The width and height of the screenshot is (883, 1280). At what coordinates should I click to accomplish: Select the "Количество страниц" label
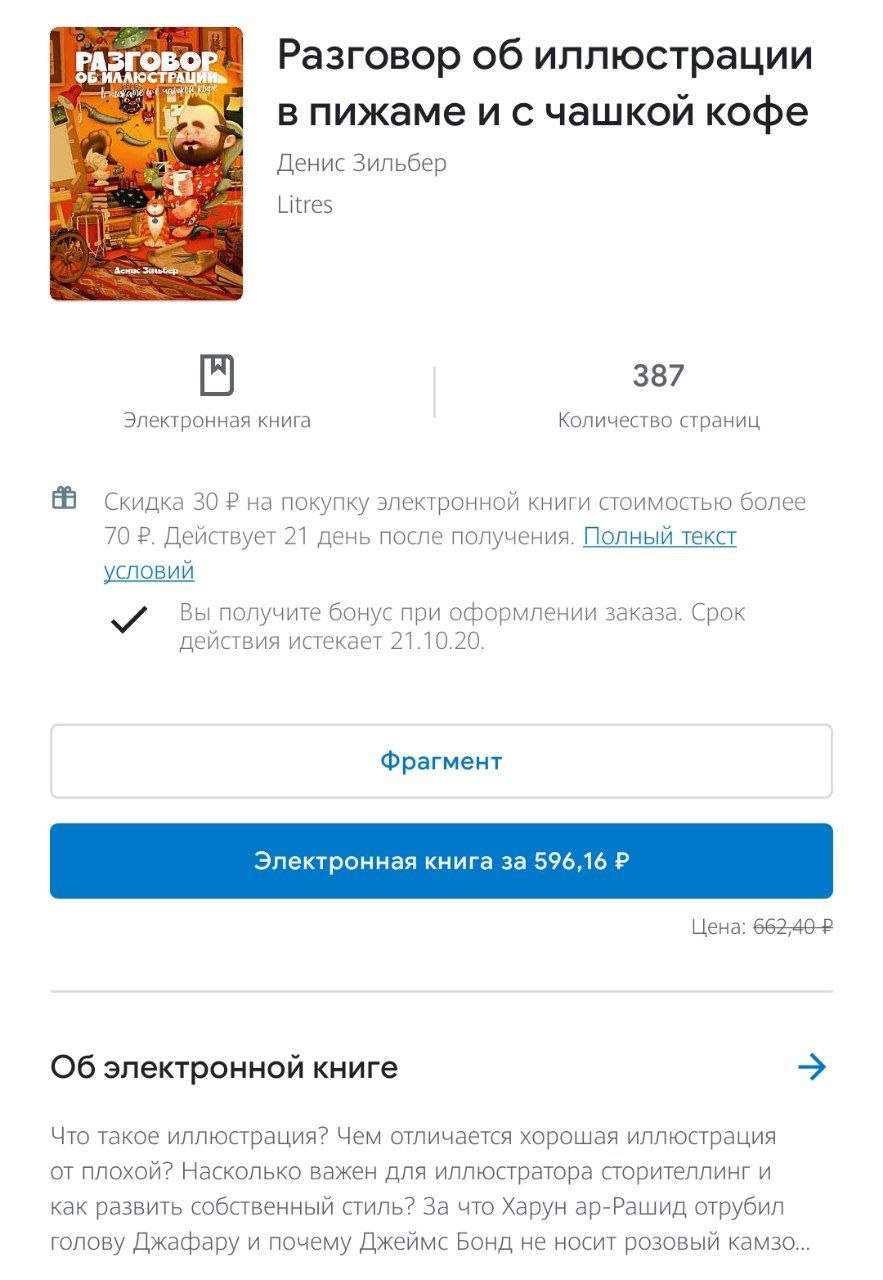coord(659,420)
